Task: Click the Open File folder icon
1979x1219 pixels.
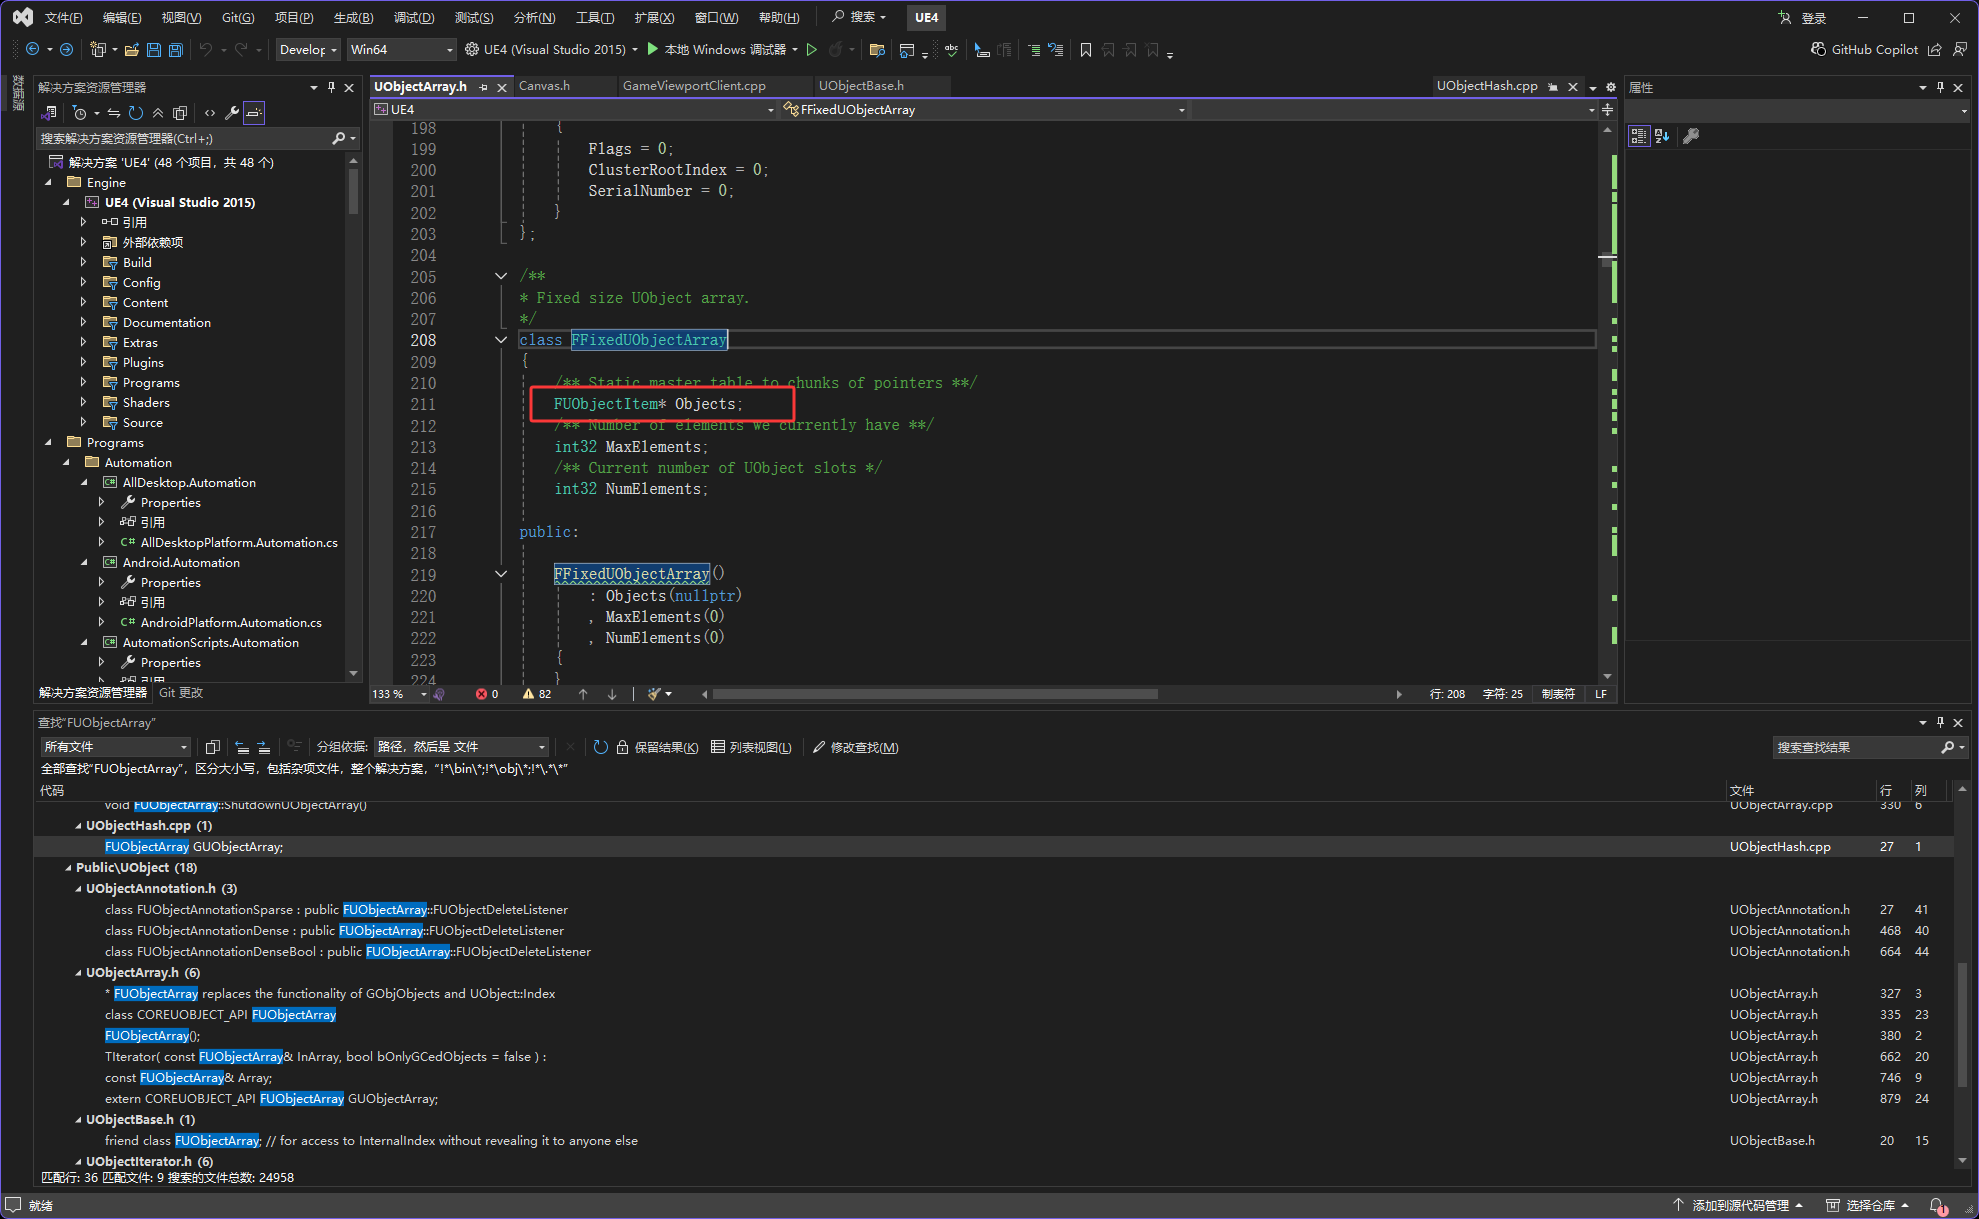Action: pyautogui.click(x=132, y=50)
